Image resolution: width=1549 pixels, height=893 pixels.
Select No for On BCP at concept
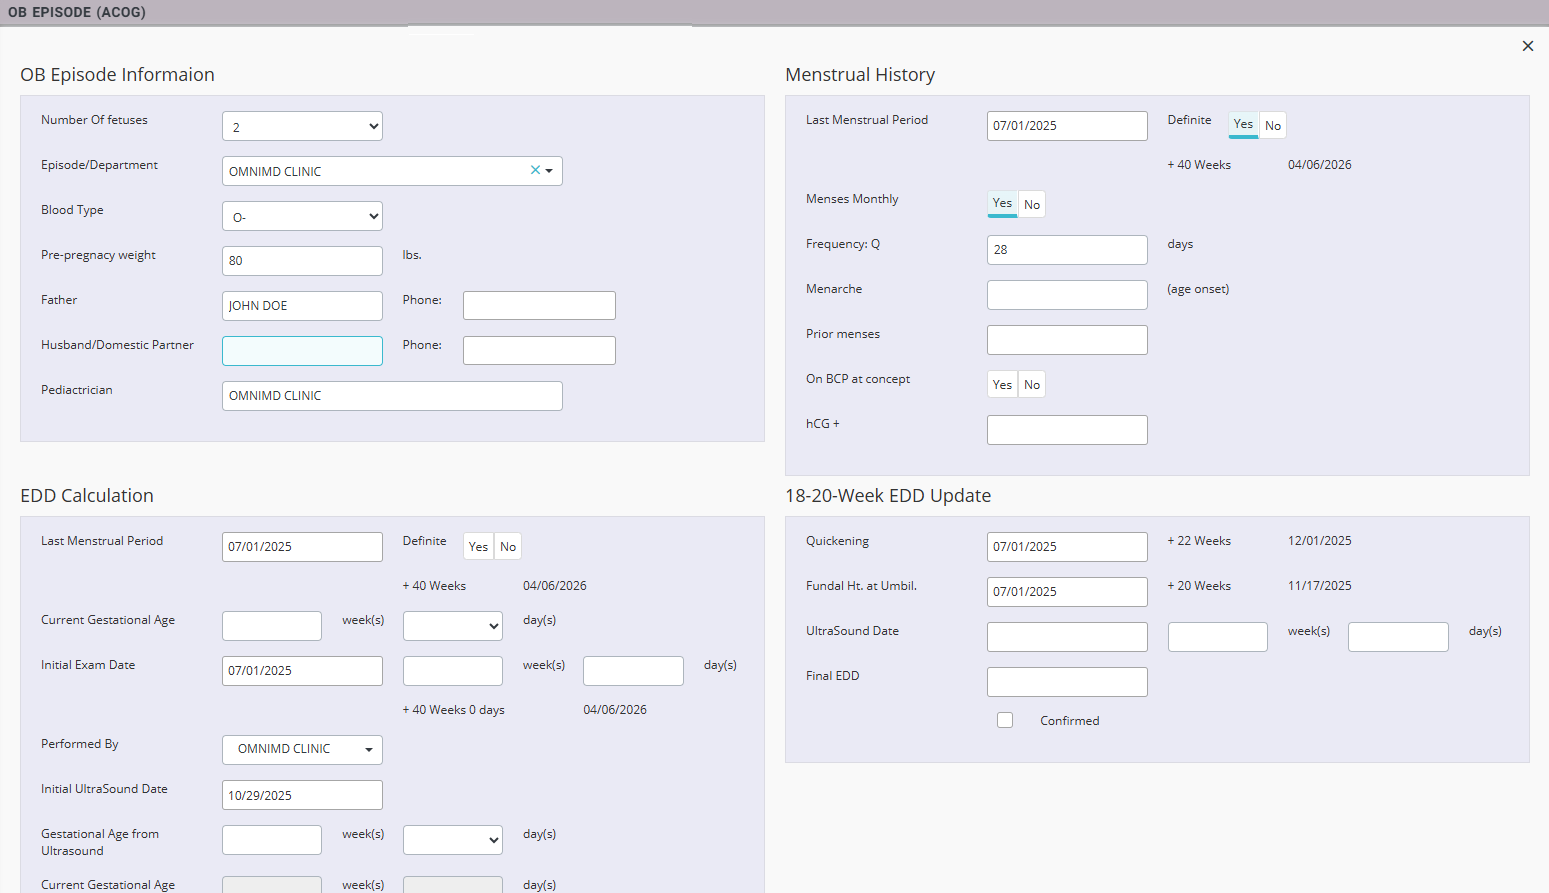[x=1032, y=384]
